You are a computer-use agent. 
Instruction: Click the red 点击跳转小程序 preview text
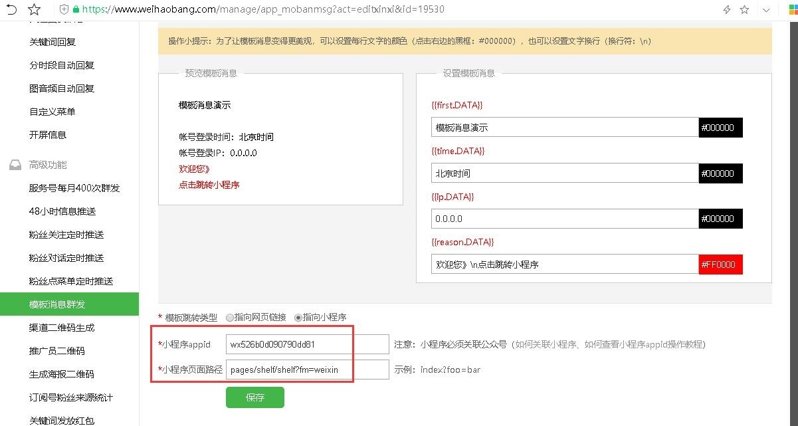click(209, 185)
